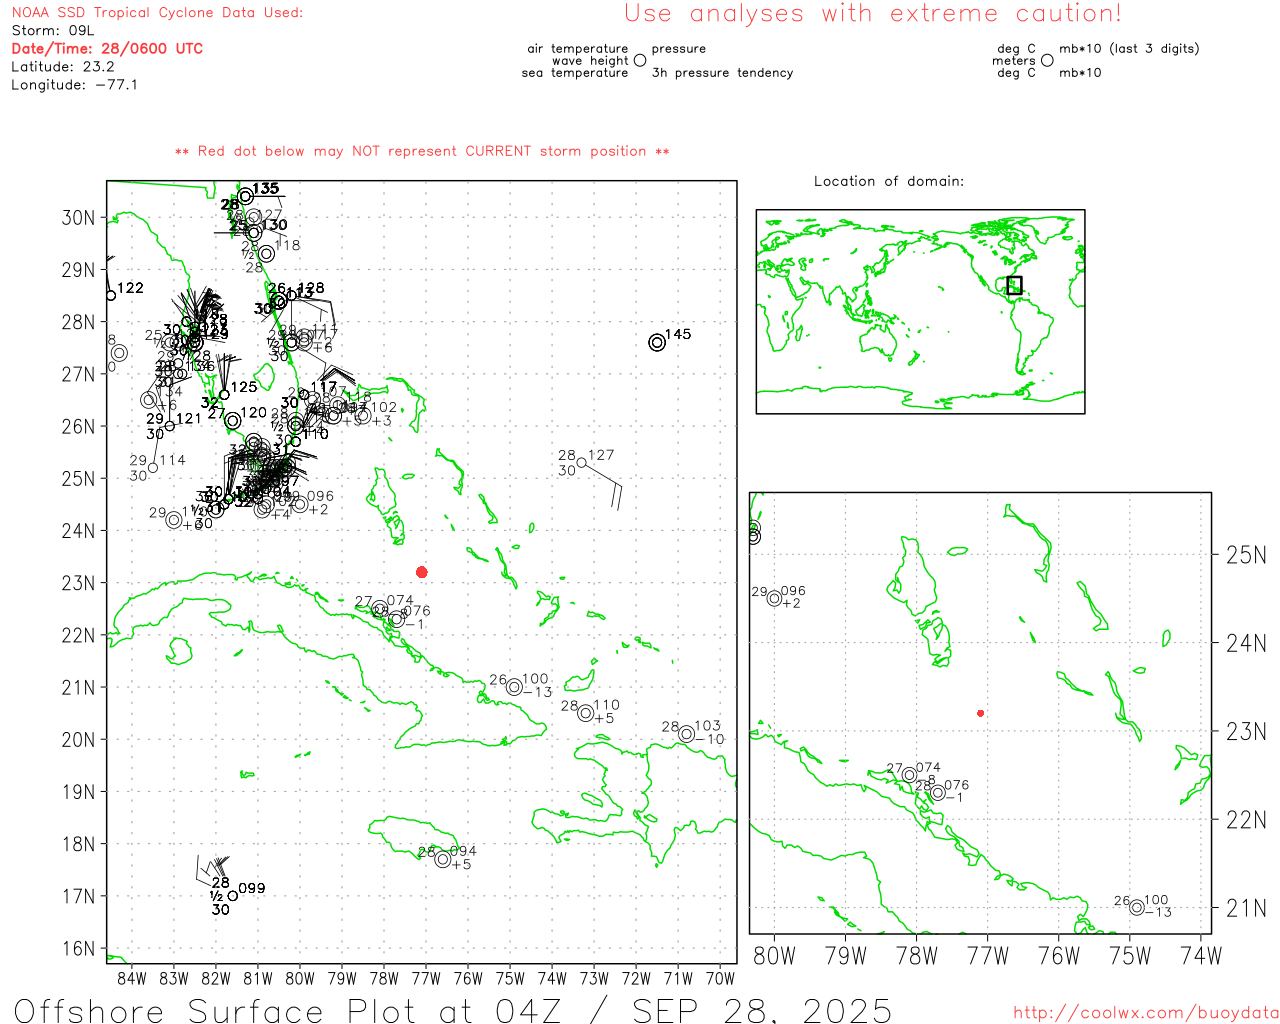Click the station circle labeled 103 and -10
This screenshot has width=1280, height=1024.
[686, 734]
